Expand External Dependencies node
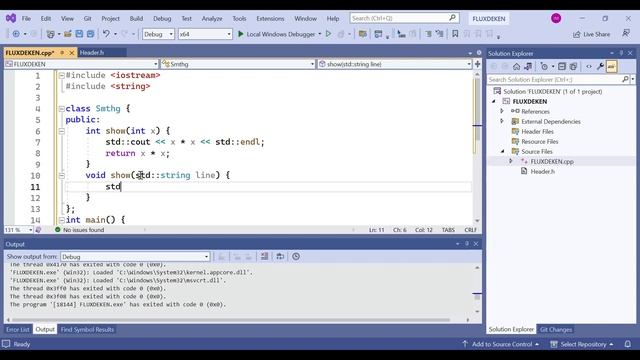640x360 pixels. tap(502, 121)
